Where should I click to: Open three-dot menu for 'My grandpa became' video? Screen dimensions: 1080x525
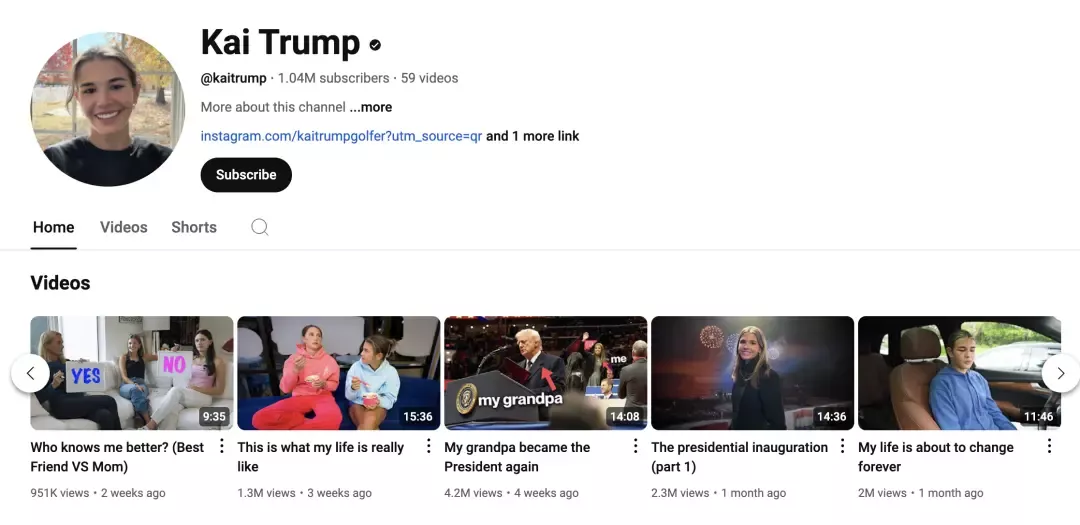(x=636, y=446)
